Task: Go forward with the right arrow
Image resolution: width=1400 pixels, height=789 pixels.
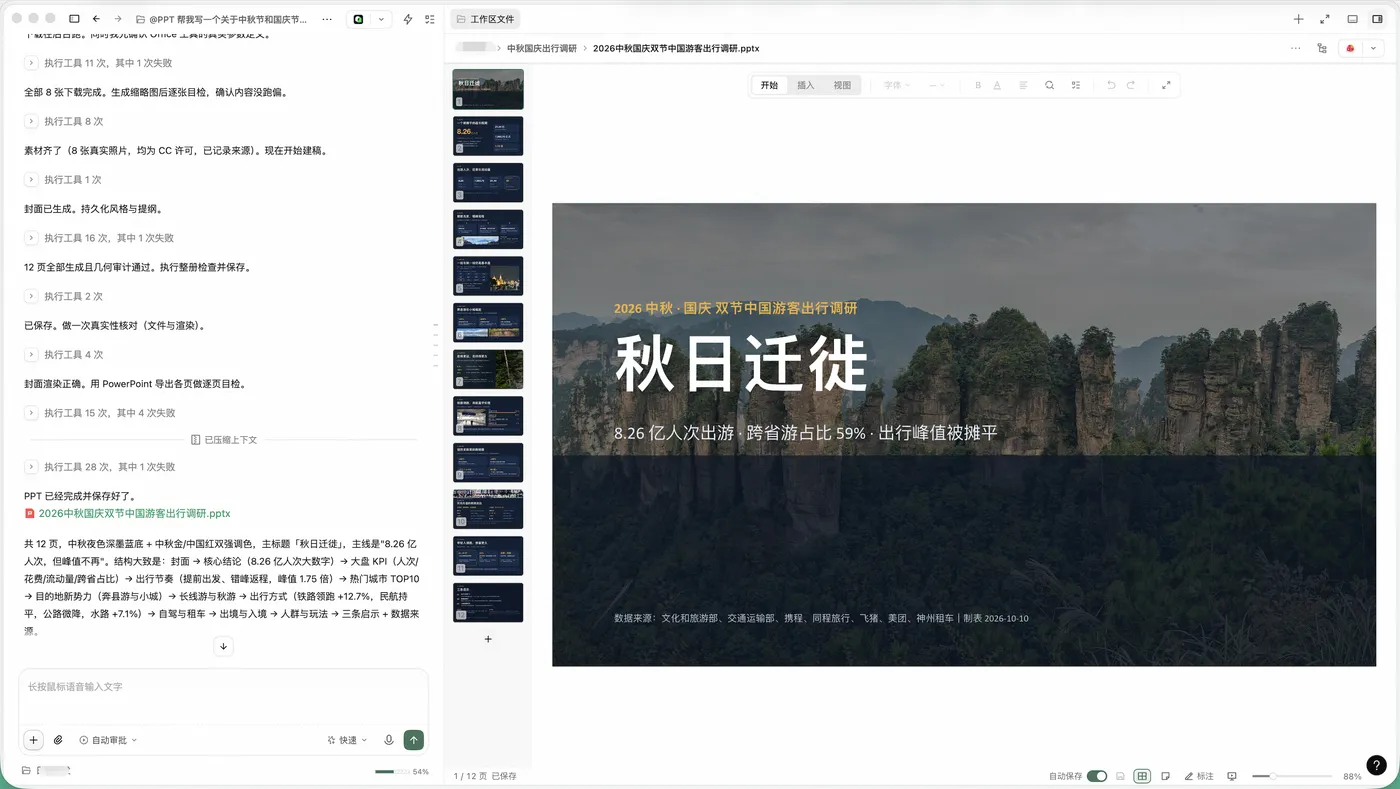Action: (x=118, y=19)
